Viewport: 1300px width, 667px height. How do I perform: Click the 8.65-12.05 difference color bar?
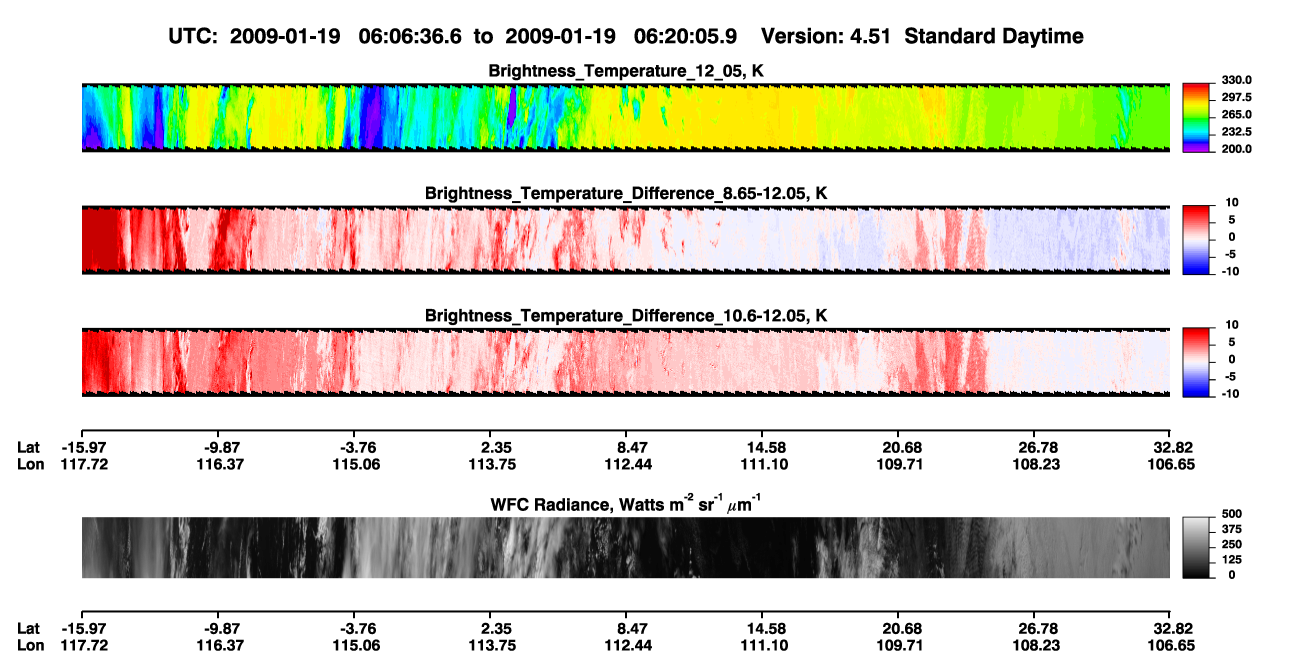pos(1196,238)
